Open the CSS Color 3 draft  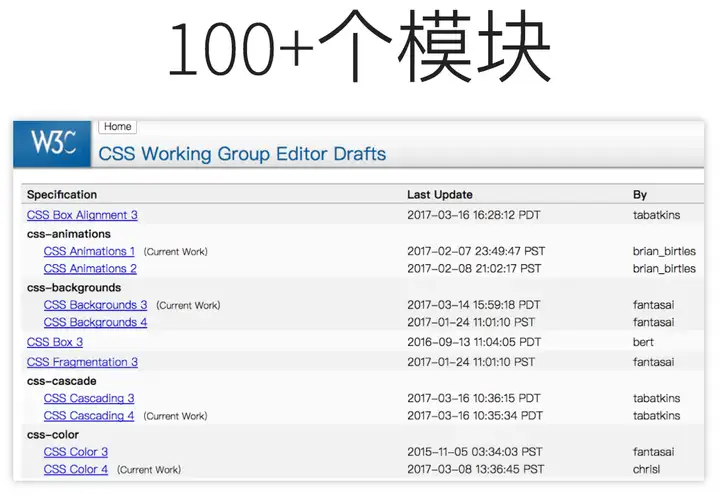(76, 452)
